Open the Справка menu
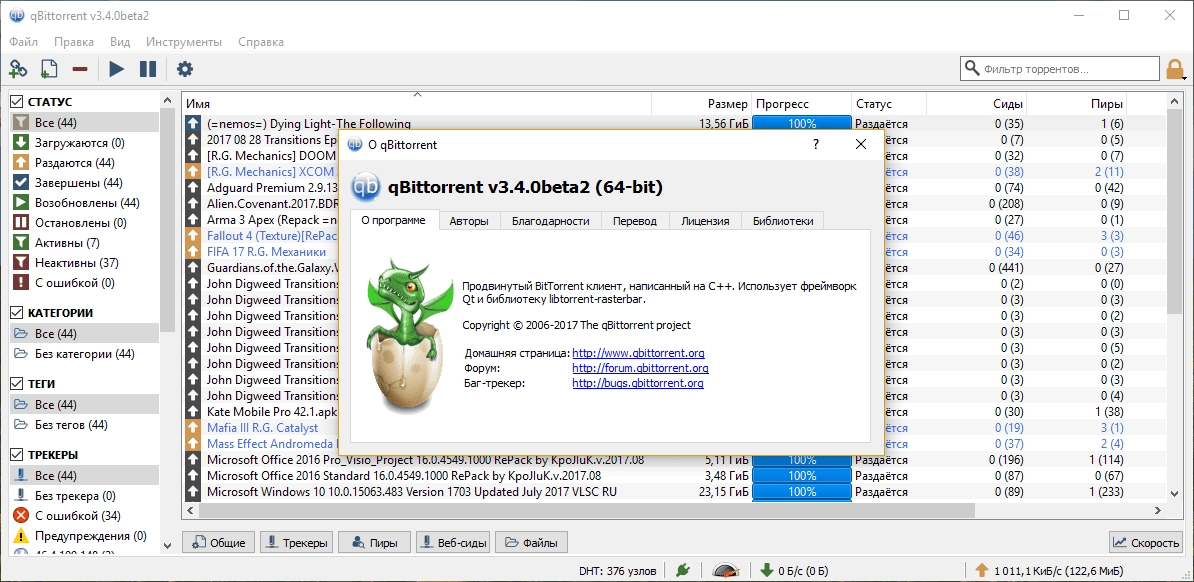 260,42
